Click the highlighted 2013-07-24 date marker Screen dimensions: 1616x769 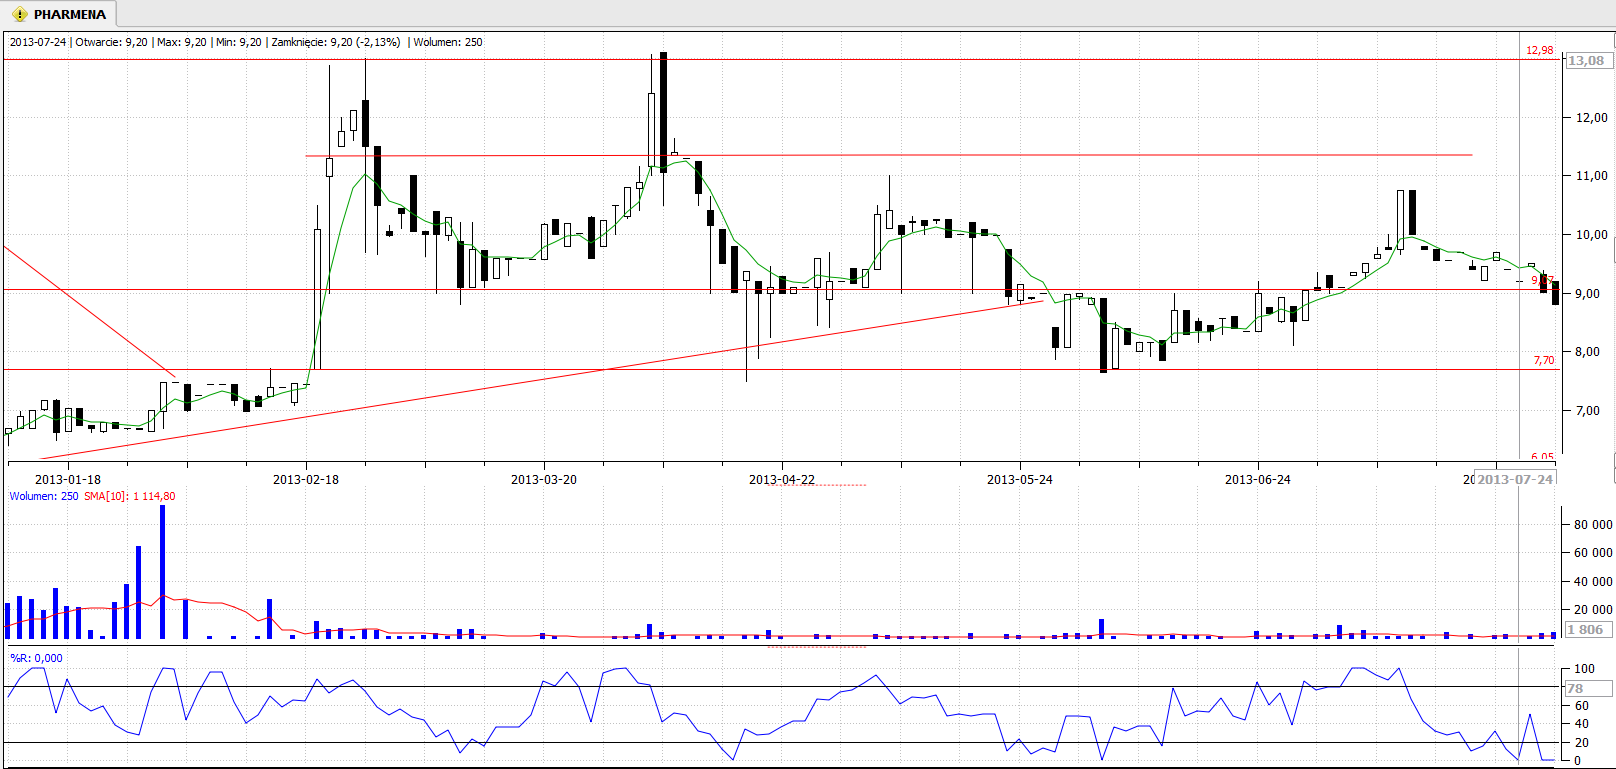pyautogui.click(x=1515, y=480)
